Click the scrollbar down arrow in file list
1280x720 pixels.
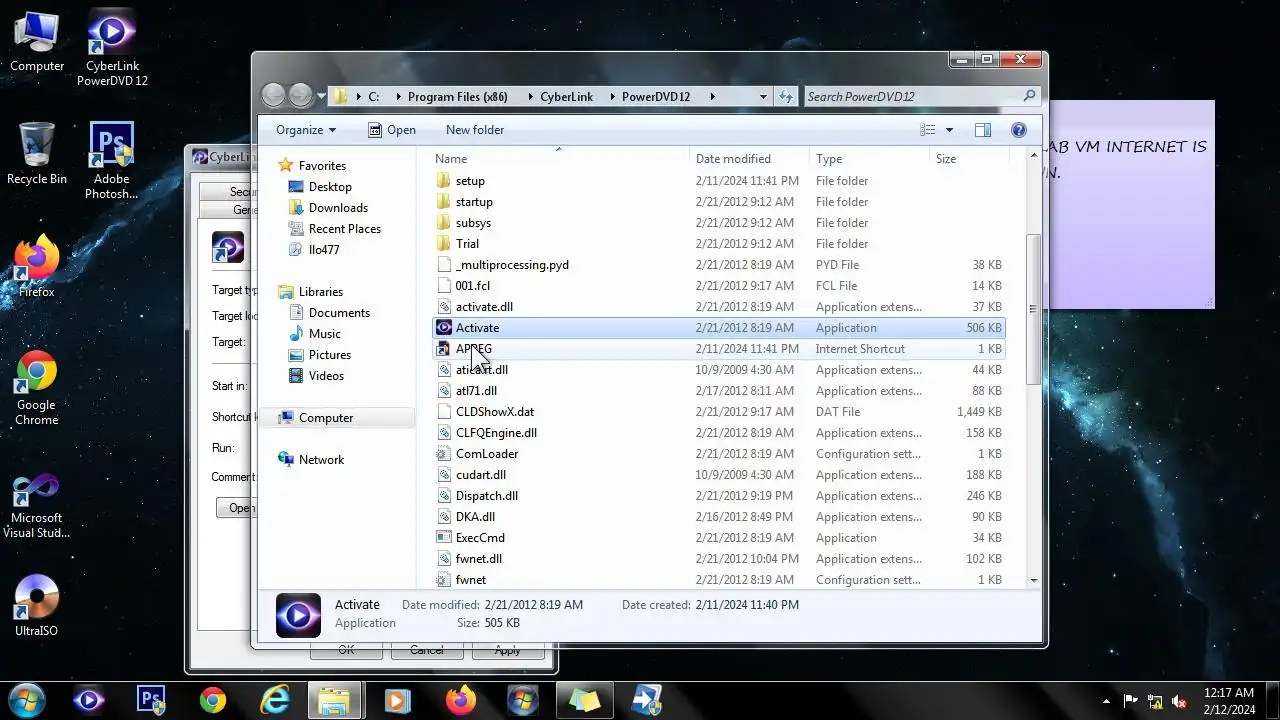1033,580
